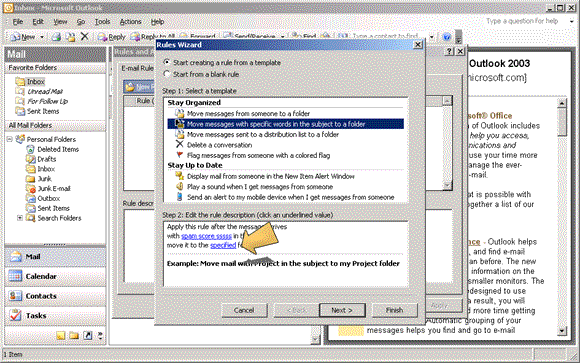
Task: Collapse the Personal Folders tree node
Action: point(10,139)
